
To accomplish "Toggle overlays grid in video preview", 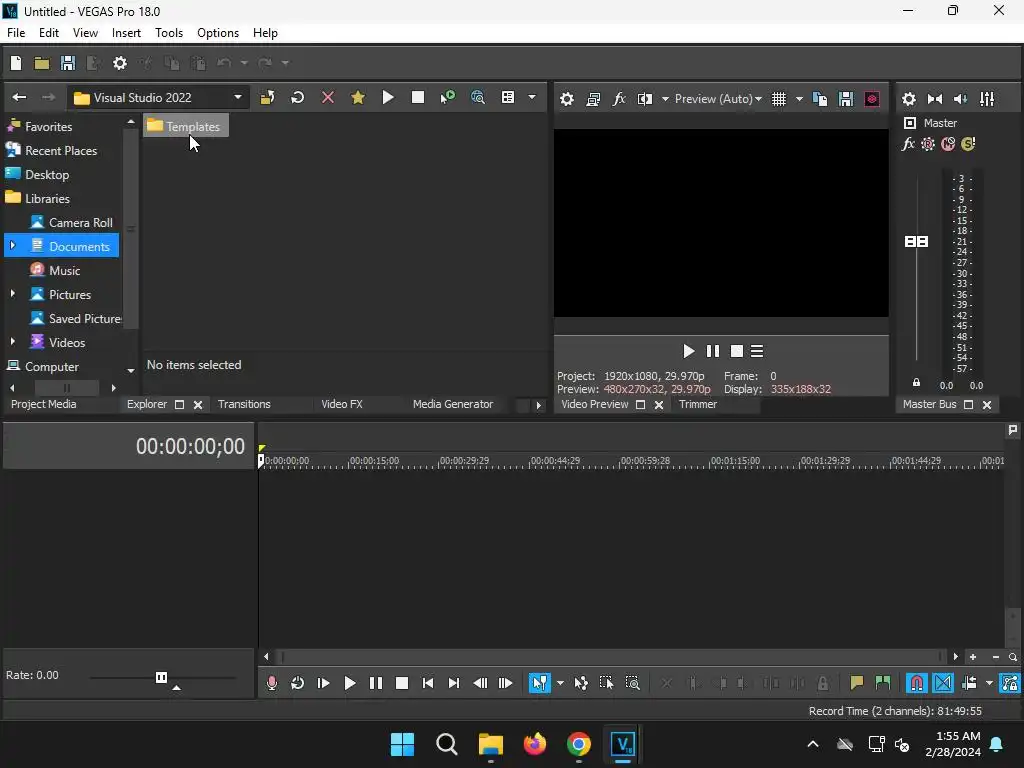I will tap(779, 99).
